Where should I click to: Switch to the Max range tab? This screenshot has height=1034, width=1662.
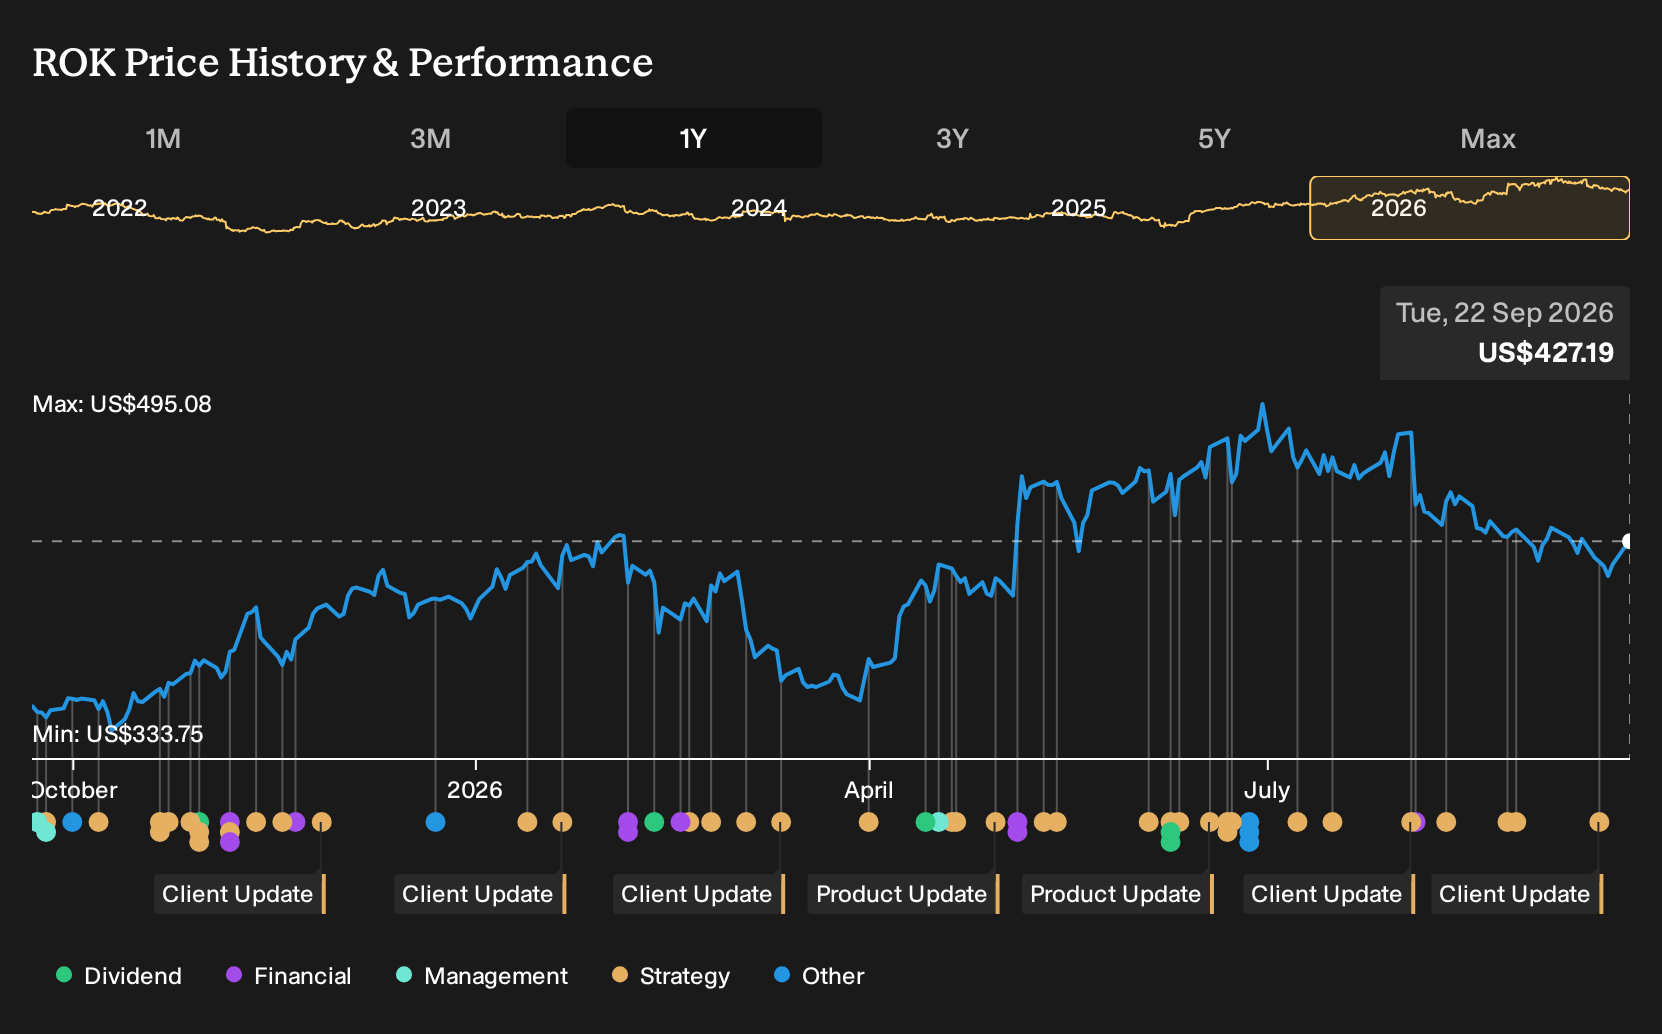[x=1488, y=138]
